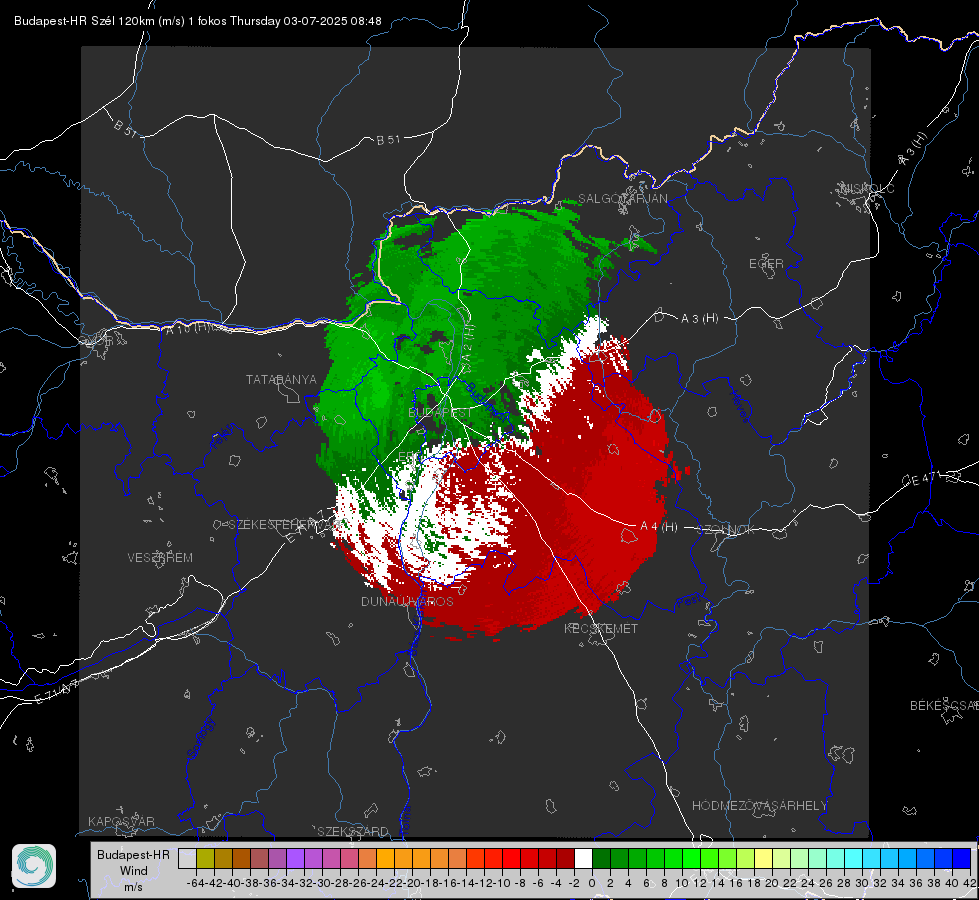Click the EGER city label

(x=766, y=264)
